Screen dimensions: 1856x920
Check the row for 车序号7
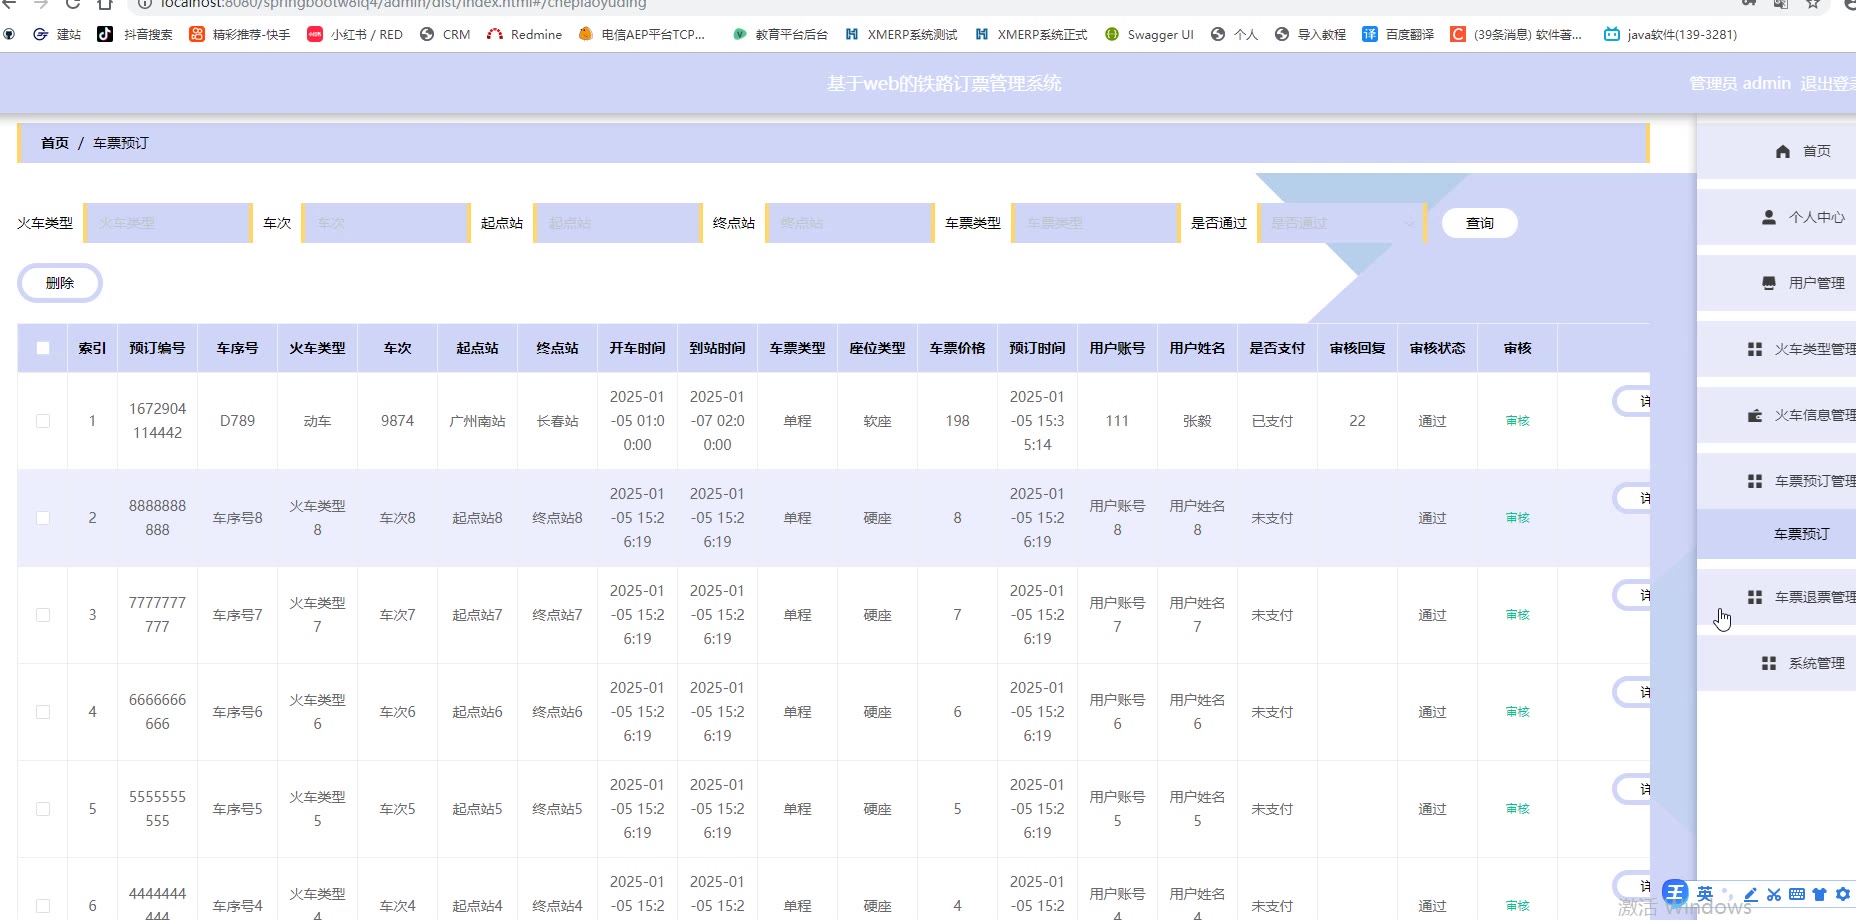(x=43, y=615)
